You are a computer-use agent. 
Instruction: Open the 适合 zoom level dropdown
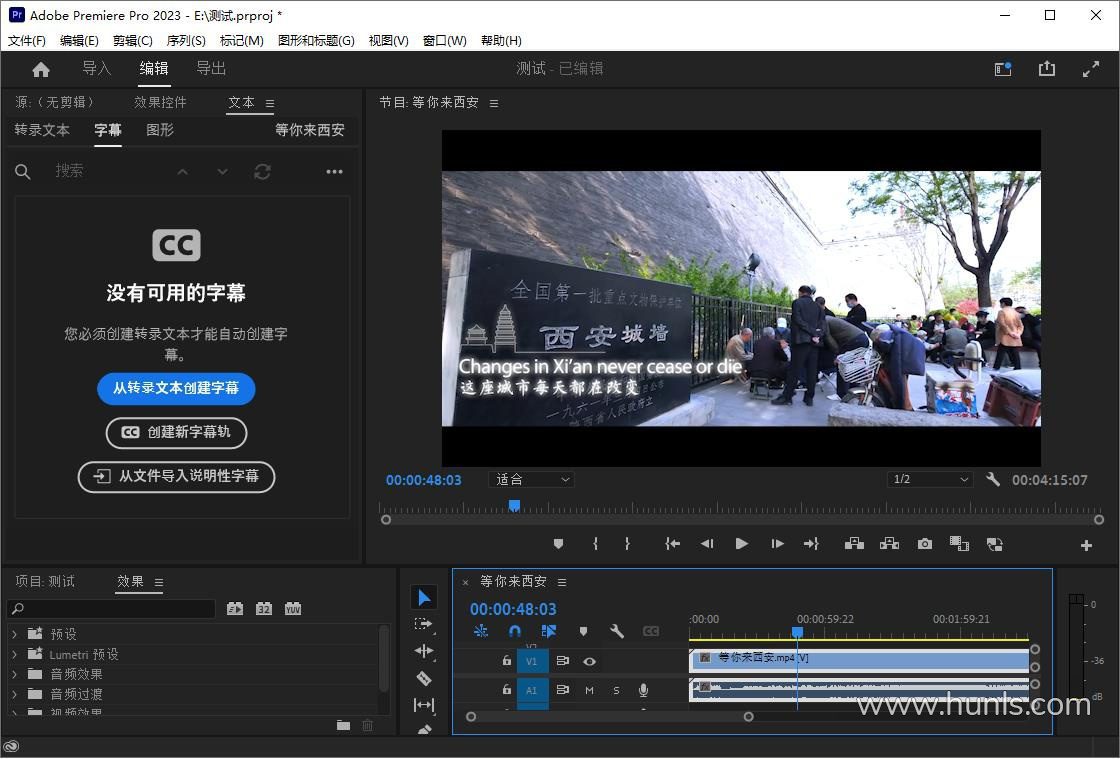[x=532, y=480]
